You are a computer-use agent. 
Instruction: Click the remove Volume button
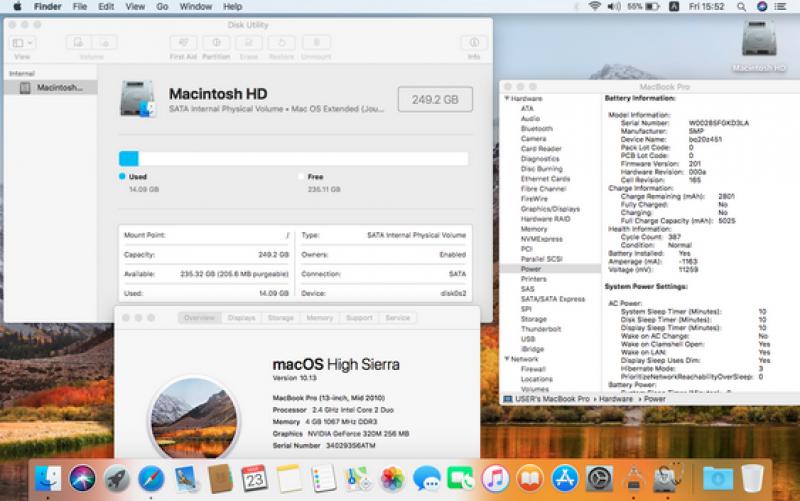point(105,43)
